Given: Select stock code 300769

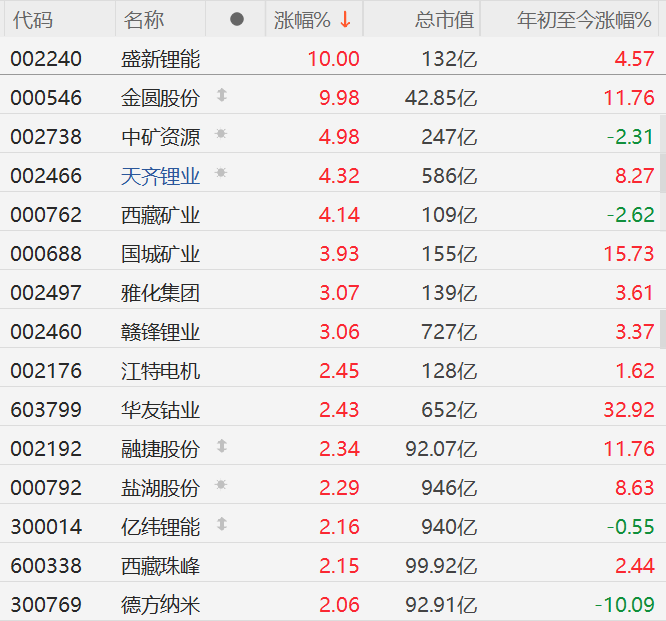Looking at the screenshot, I should click(x=46, y=605).
